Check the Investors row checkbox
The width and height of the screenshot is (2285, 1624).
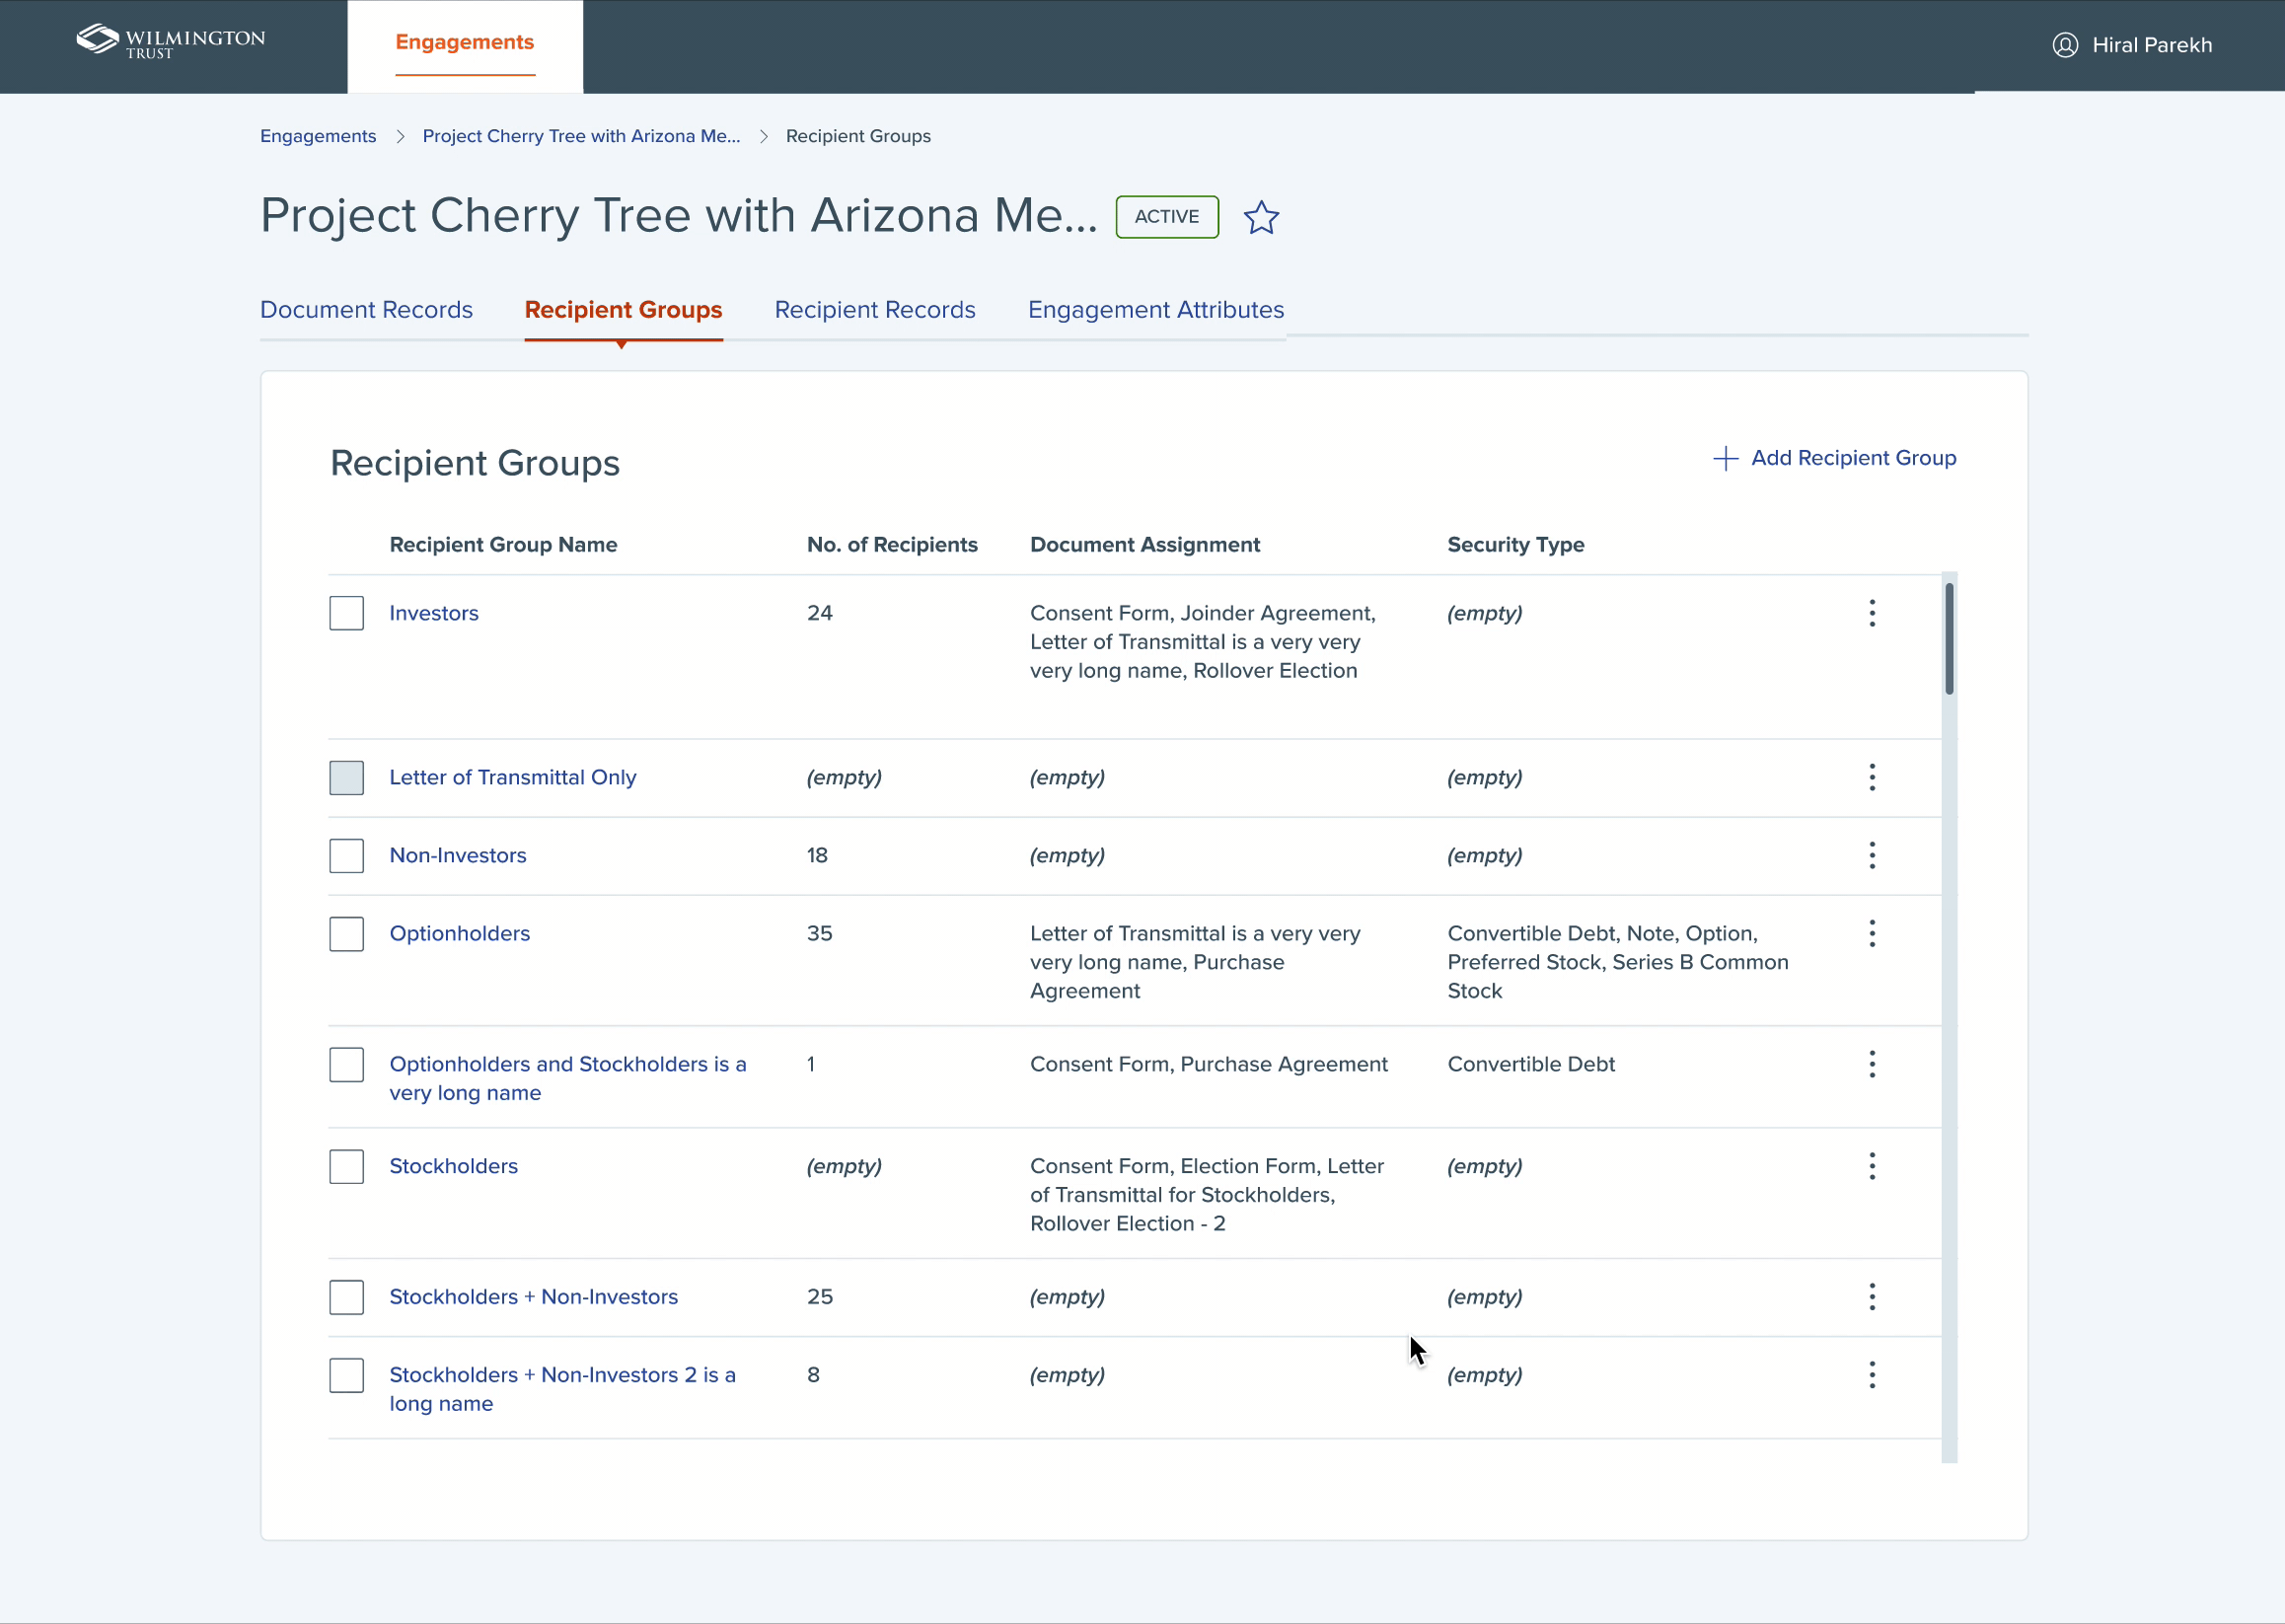tap(347, 613)
